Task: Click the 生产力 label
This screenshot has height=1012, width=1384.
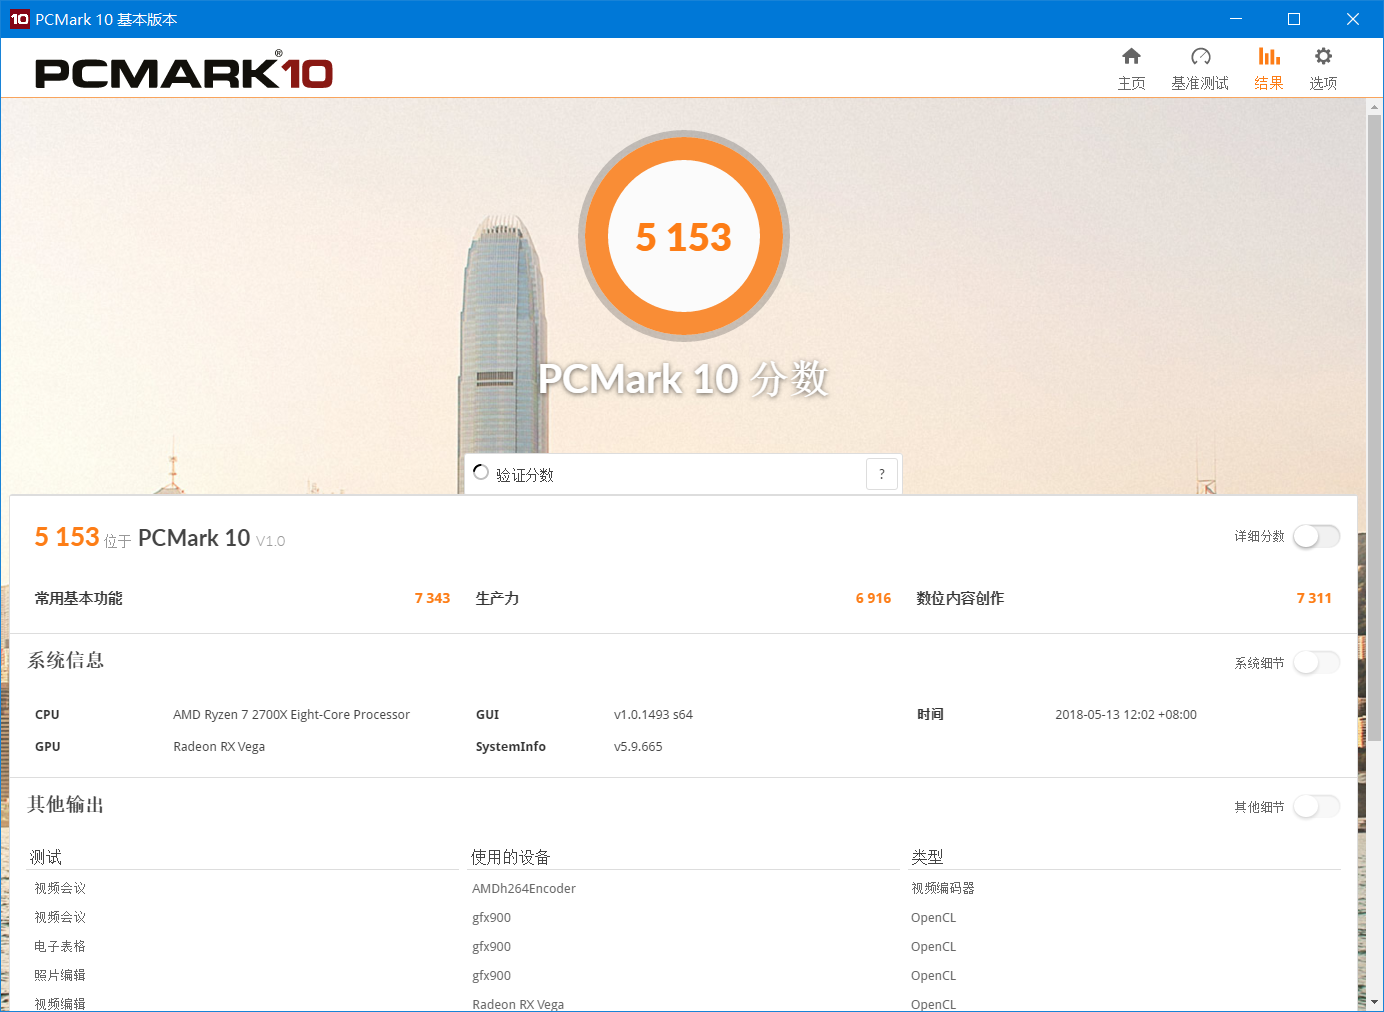Action: coord(497,598)
